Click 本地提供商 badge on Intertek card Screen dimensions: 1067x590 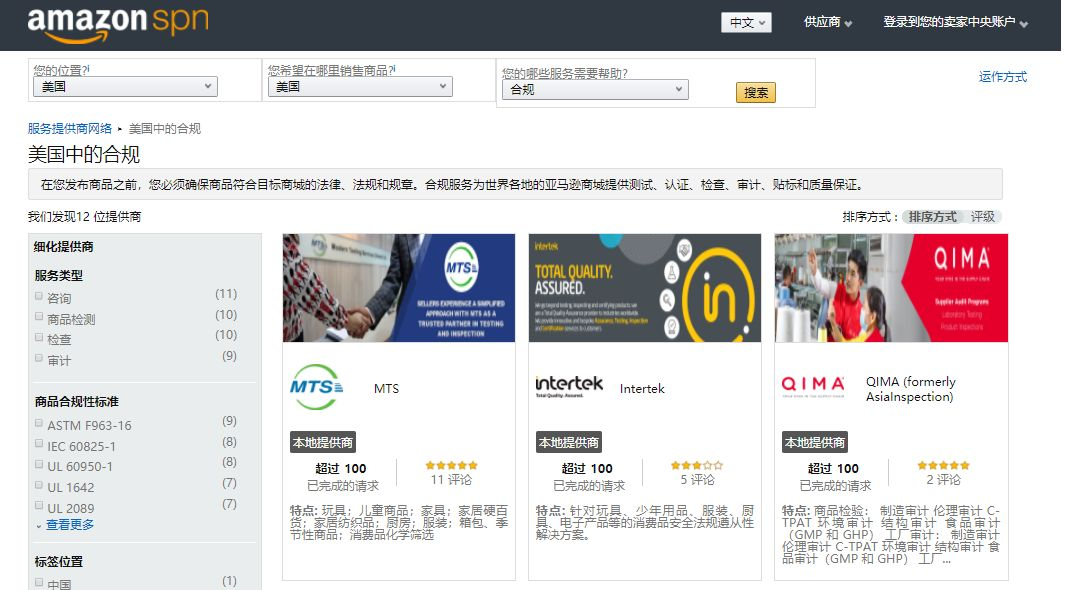click(x=569, y=442)
